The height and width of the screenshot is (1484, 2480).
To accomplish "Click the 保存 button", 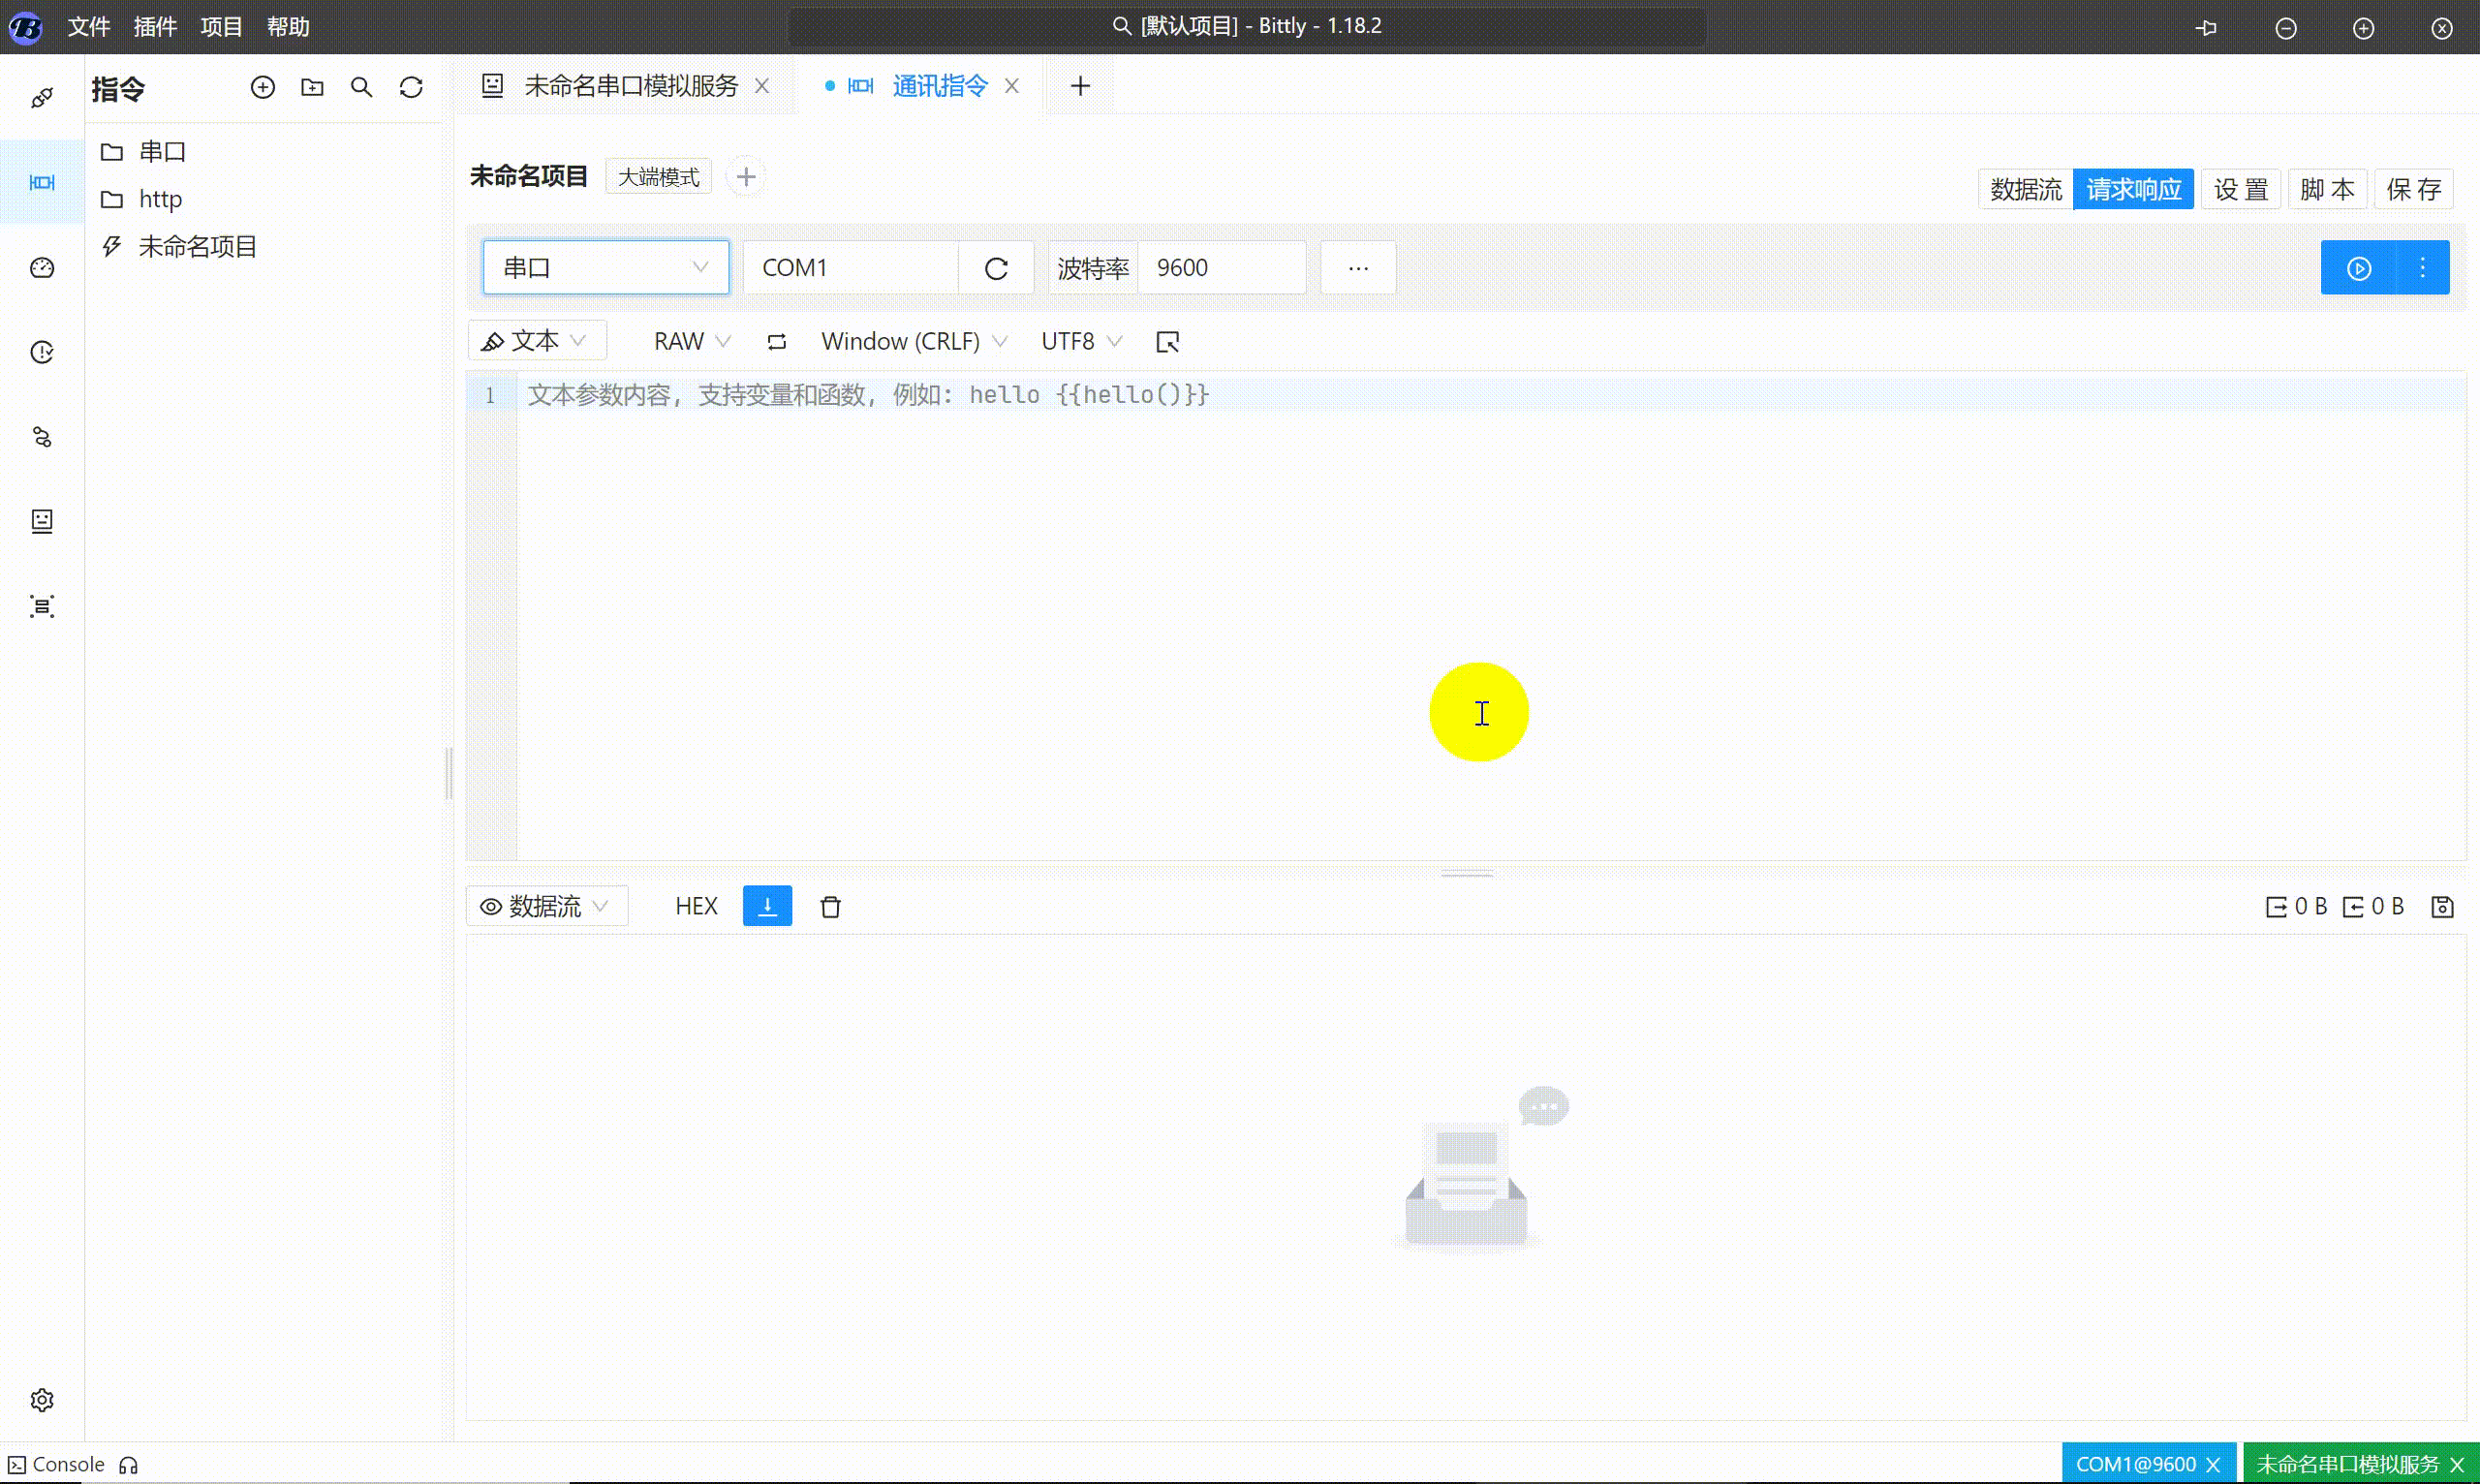I will click(x=2415, y=188).
